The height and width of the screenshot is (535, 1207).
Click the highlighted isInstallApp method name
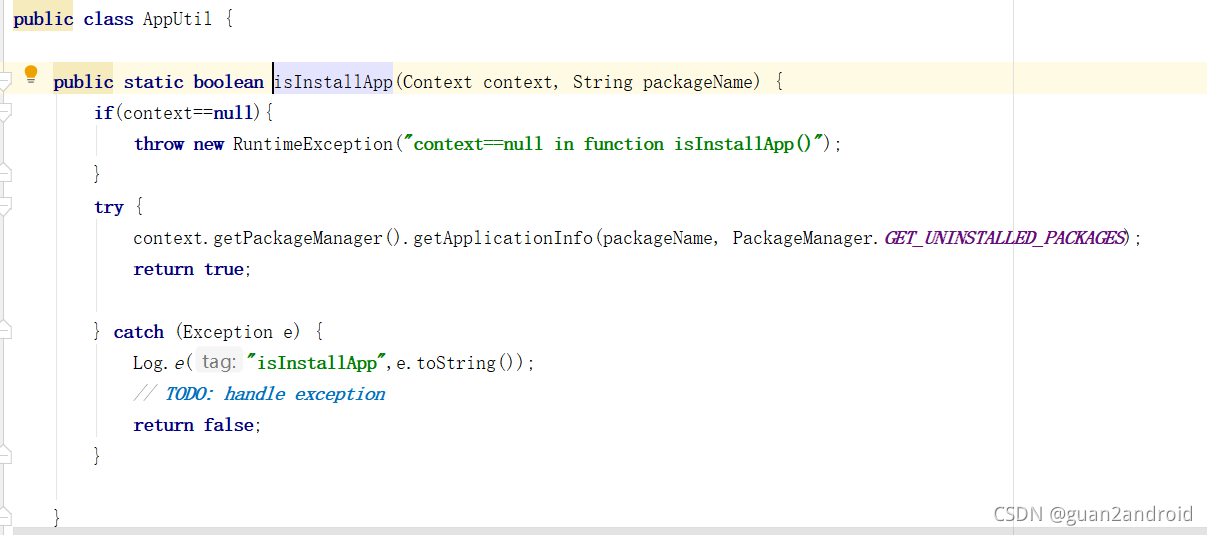[x=333, y=82]
